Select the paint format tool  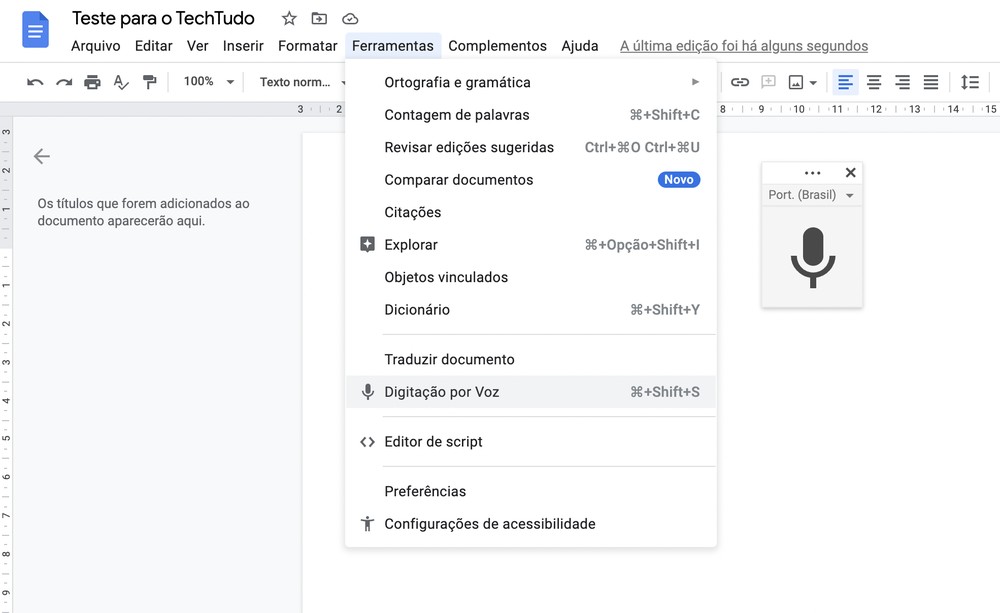pos(149,81)
